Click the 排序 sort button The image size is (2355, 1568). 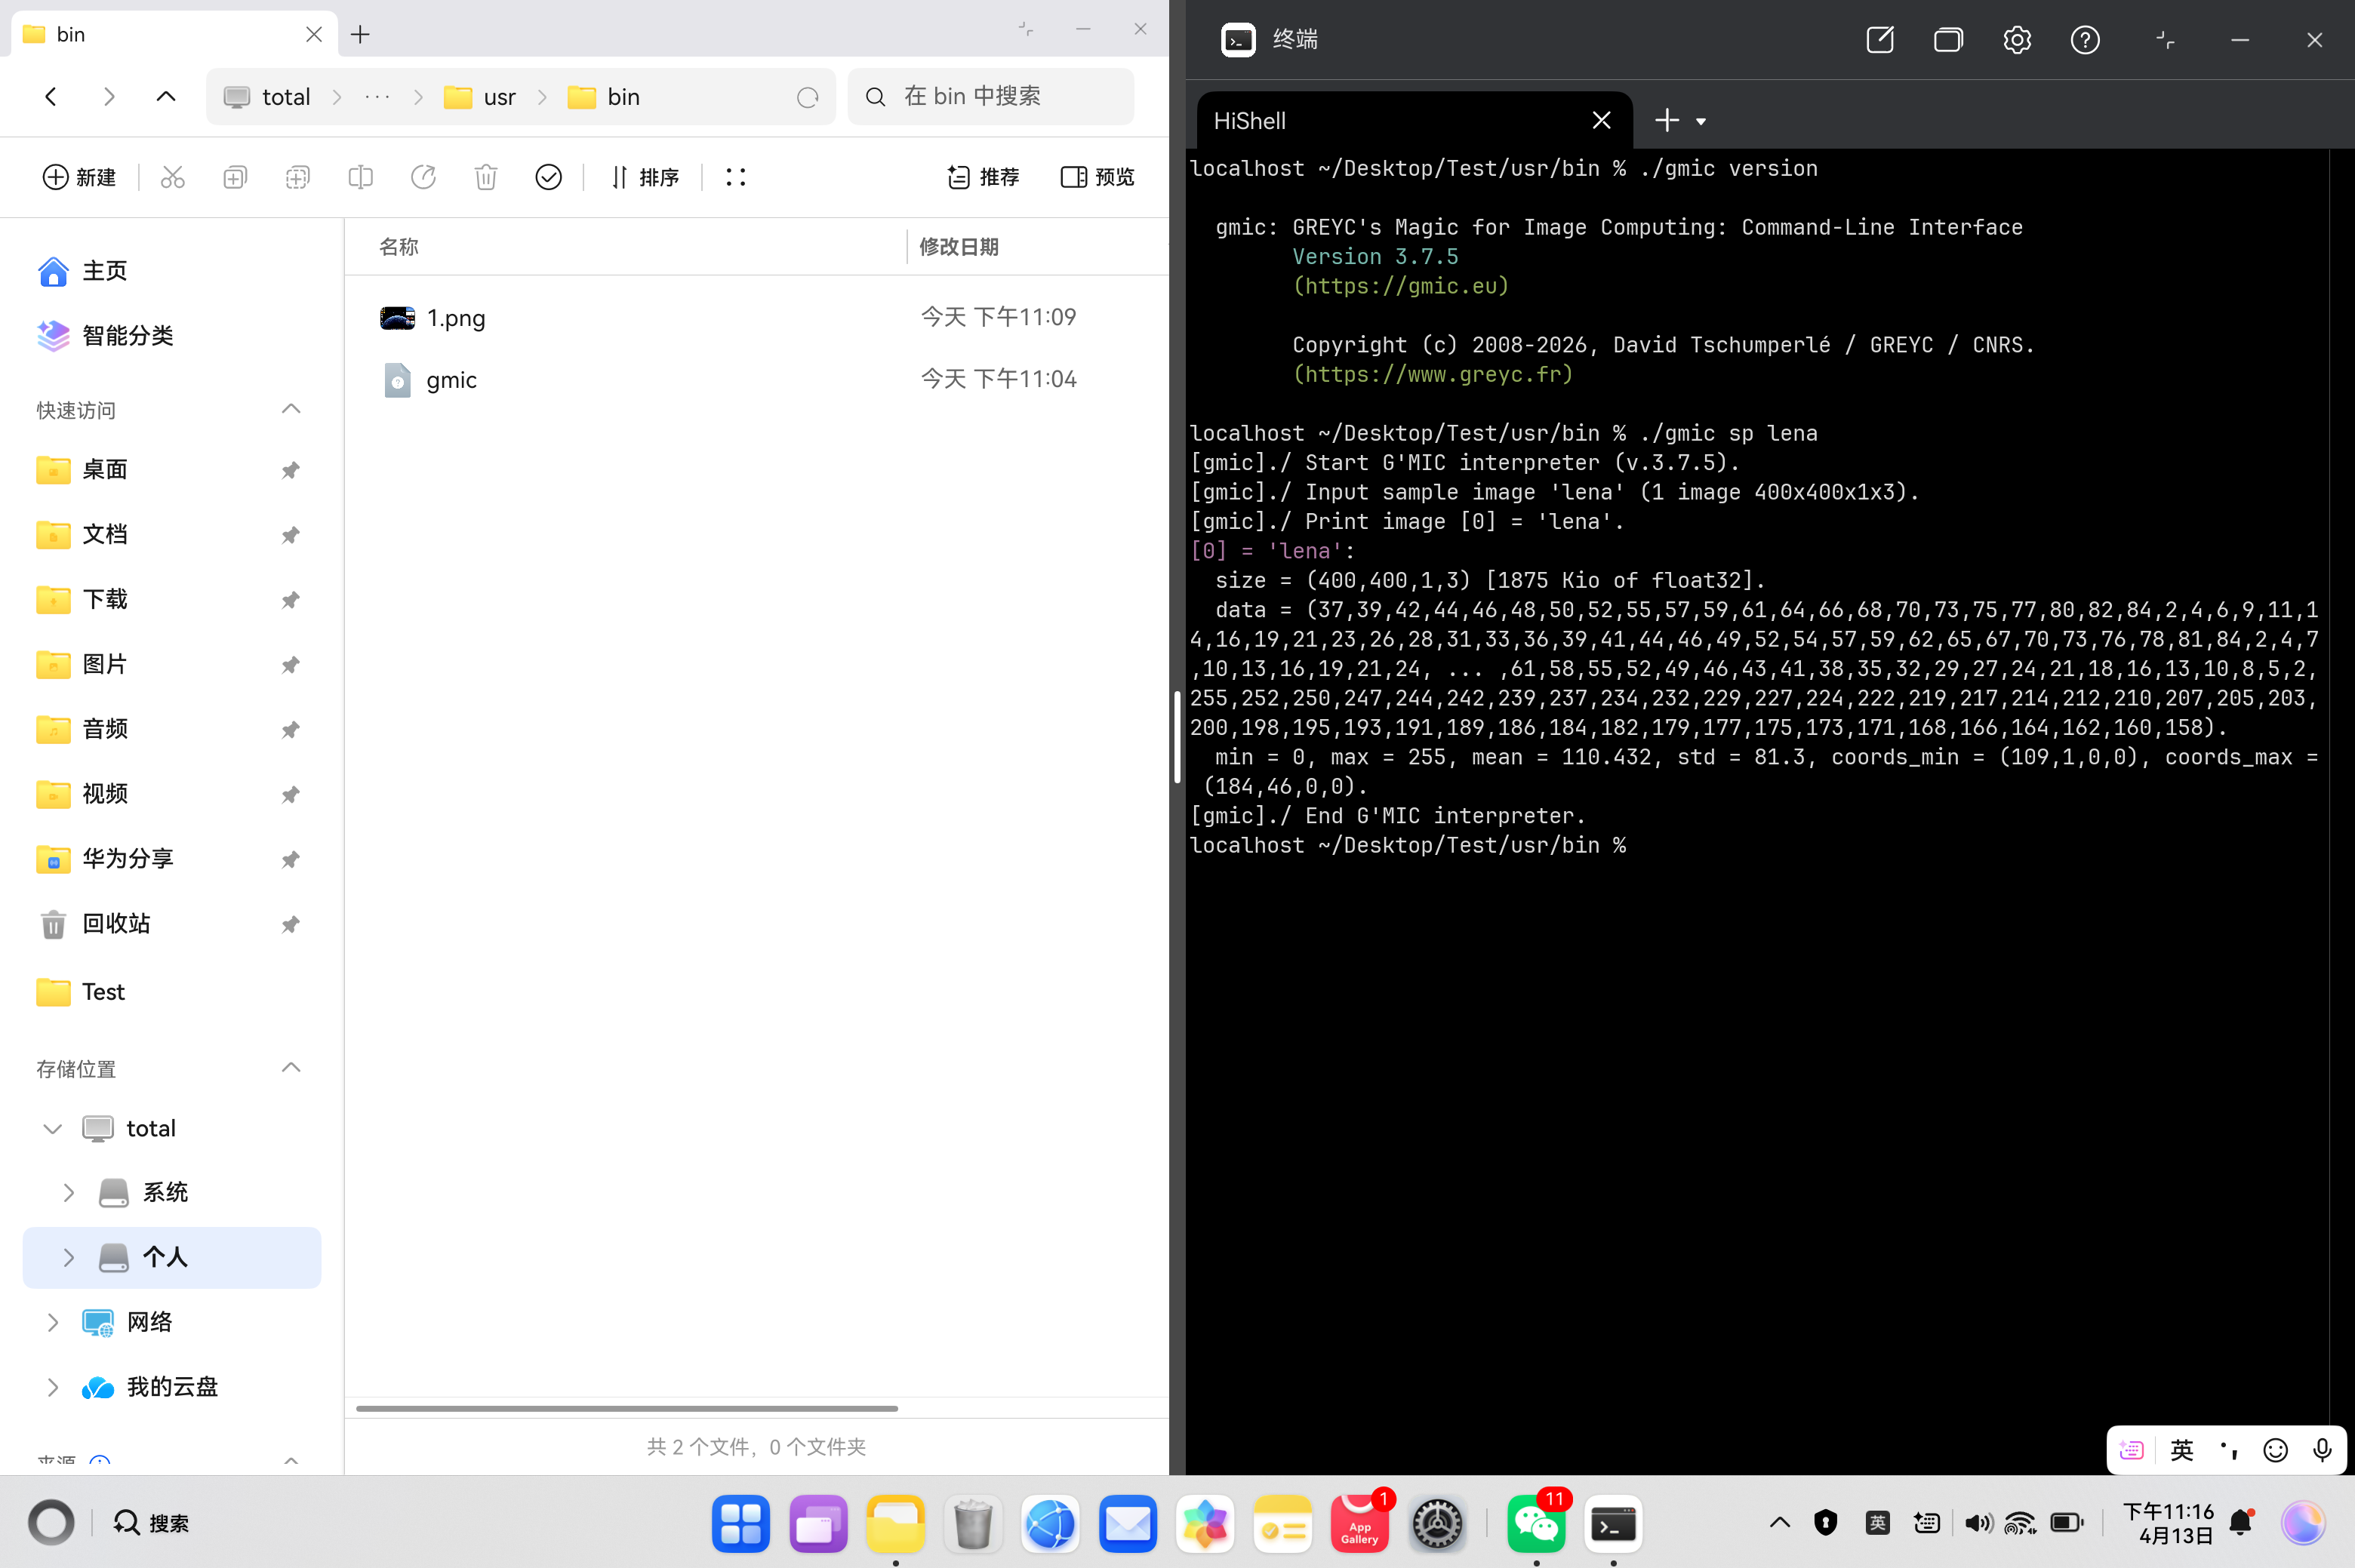[x=644, y=177]
